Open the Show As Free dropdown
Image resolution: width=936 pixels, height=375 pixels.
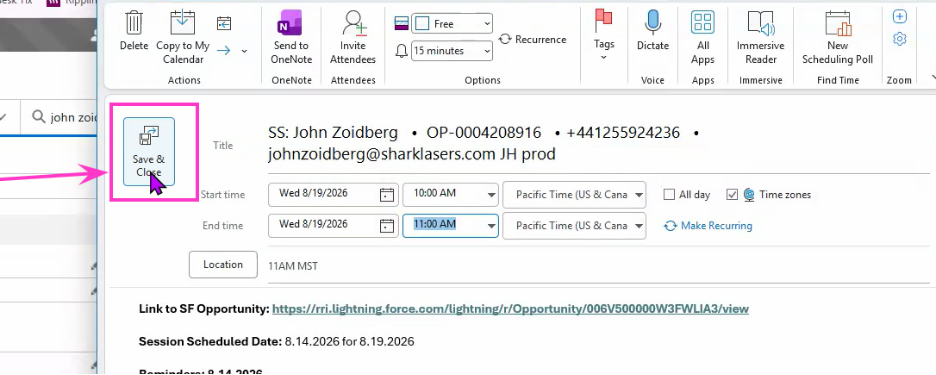(x=453, y=24)
